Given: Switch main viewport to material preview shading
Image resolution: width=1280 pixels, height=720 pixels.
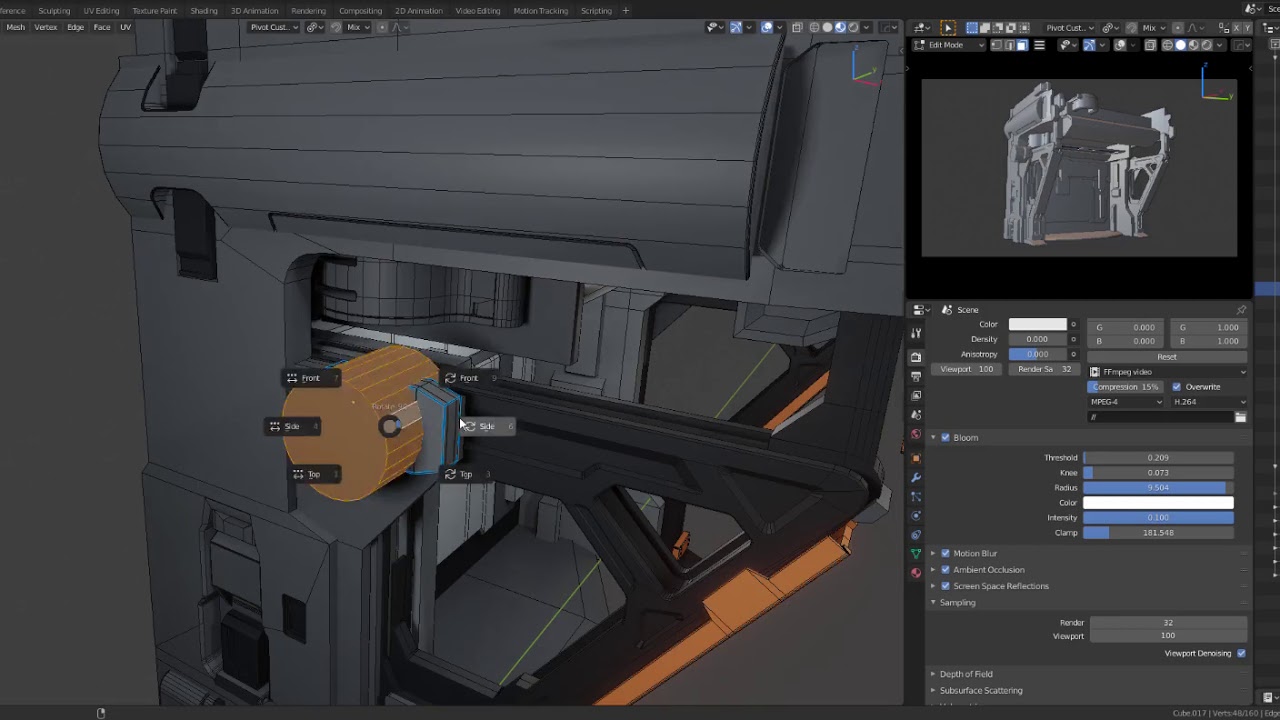Looking at the screenshot, I should [x=840, y=27].
